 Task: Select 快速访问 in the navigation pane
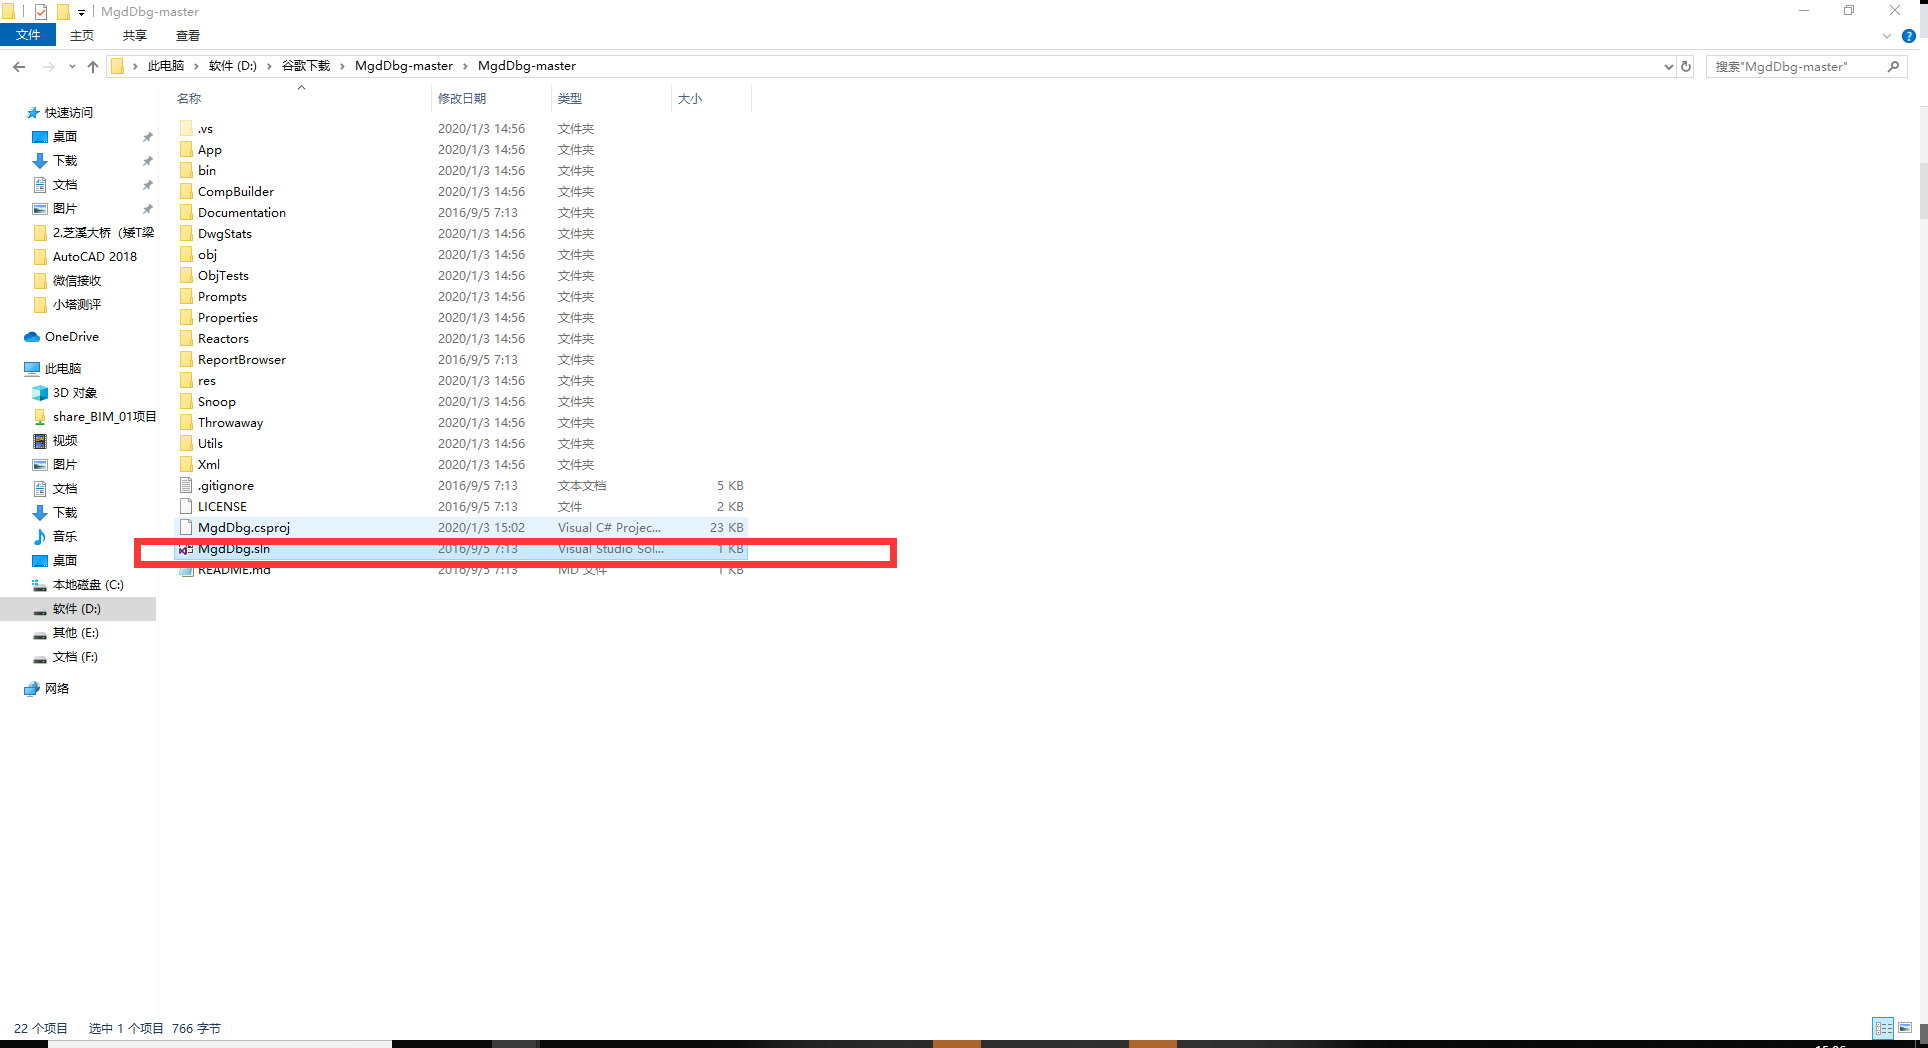(68, 113)
